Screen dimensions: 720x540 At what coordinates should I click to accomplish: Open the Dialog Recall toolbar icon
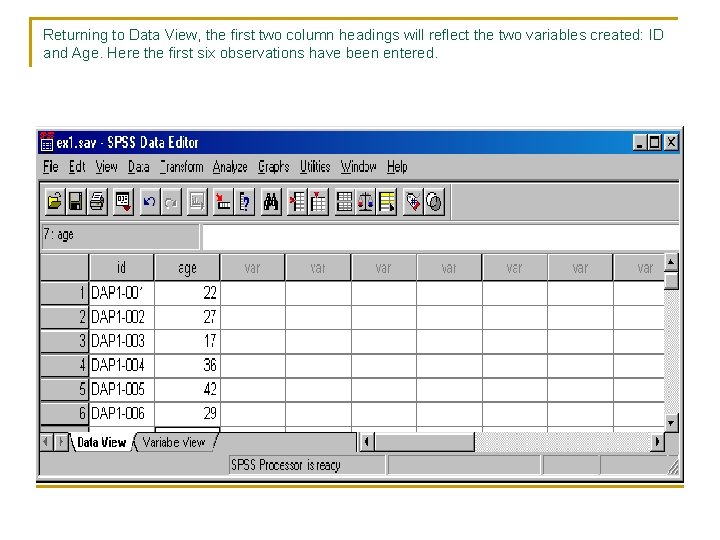point(123,202)
